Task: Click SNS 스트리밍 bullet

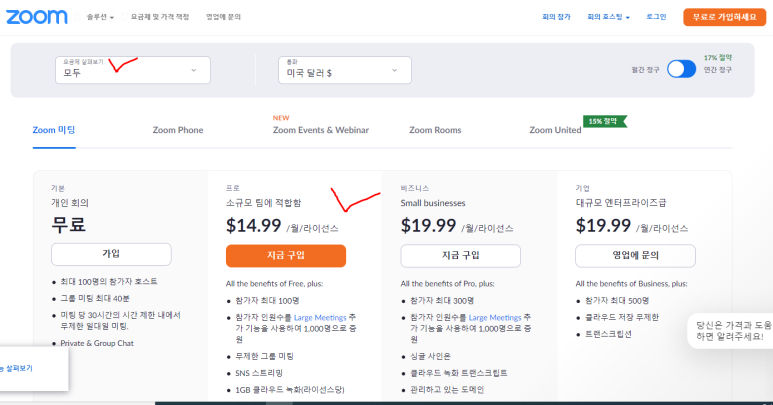Action: [x=259, y=373]
